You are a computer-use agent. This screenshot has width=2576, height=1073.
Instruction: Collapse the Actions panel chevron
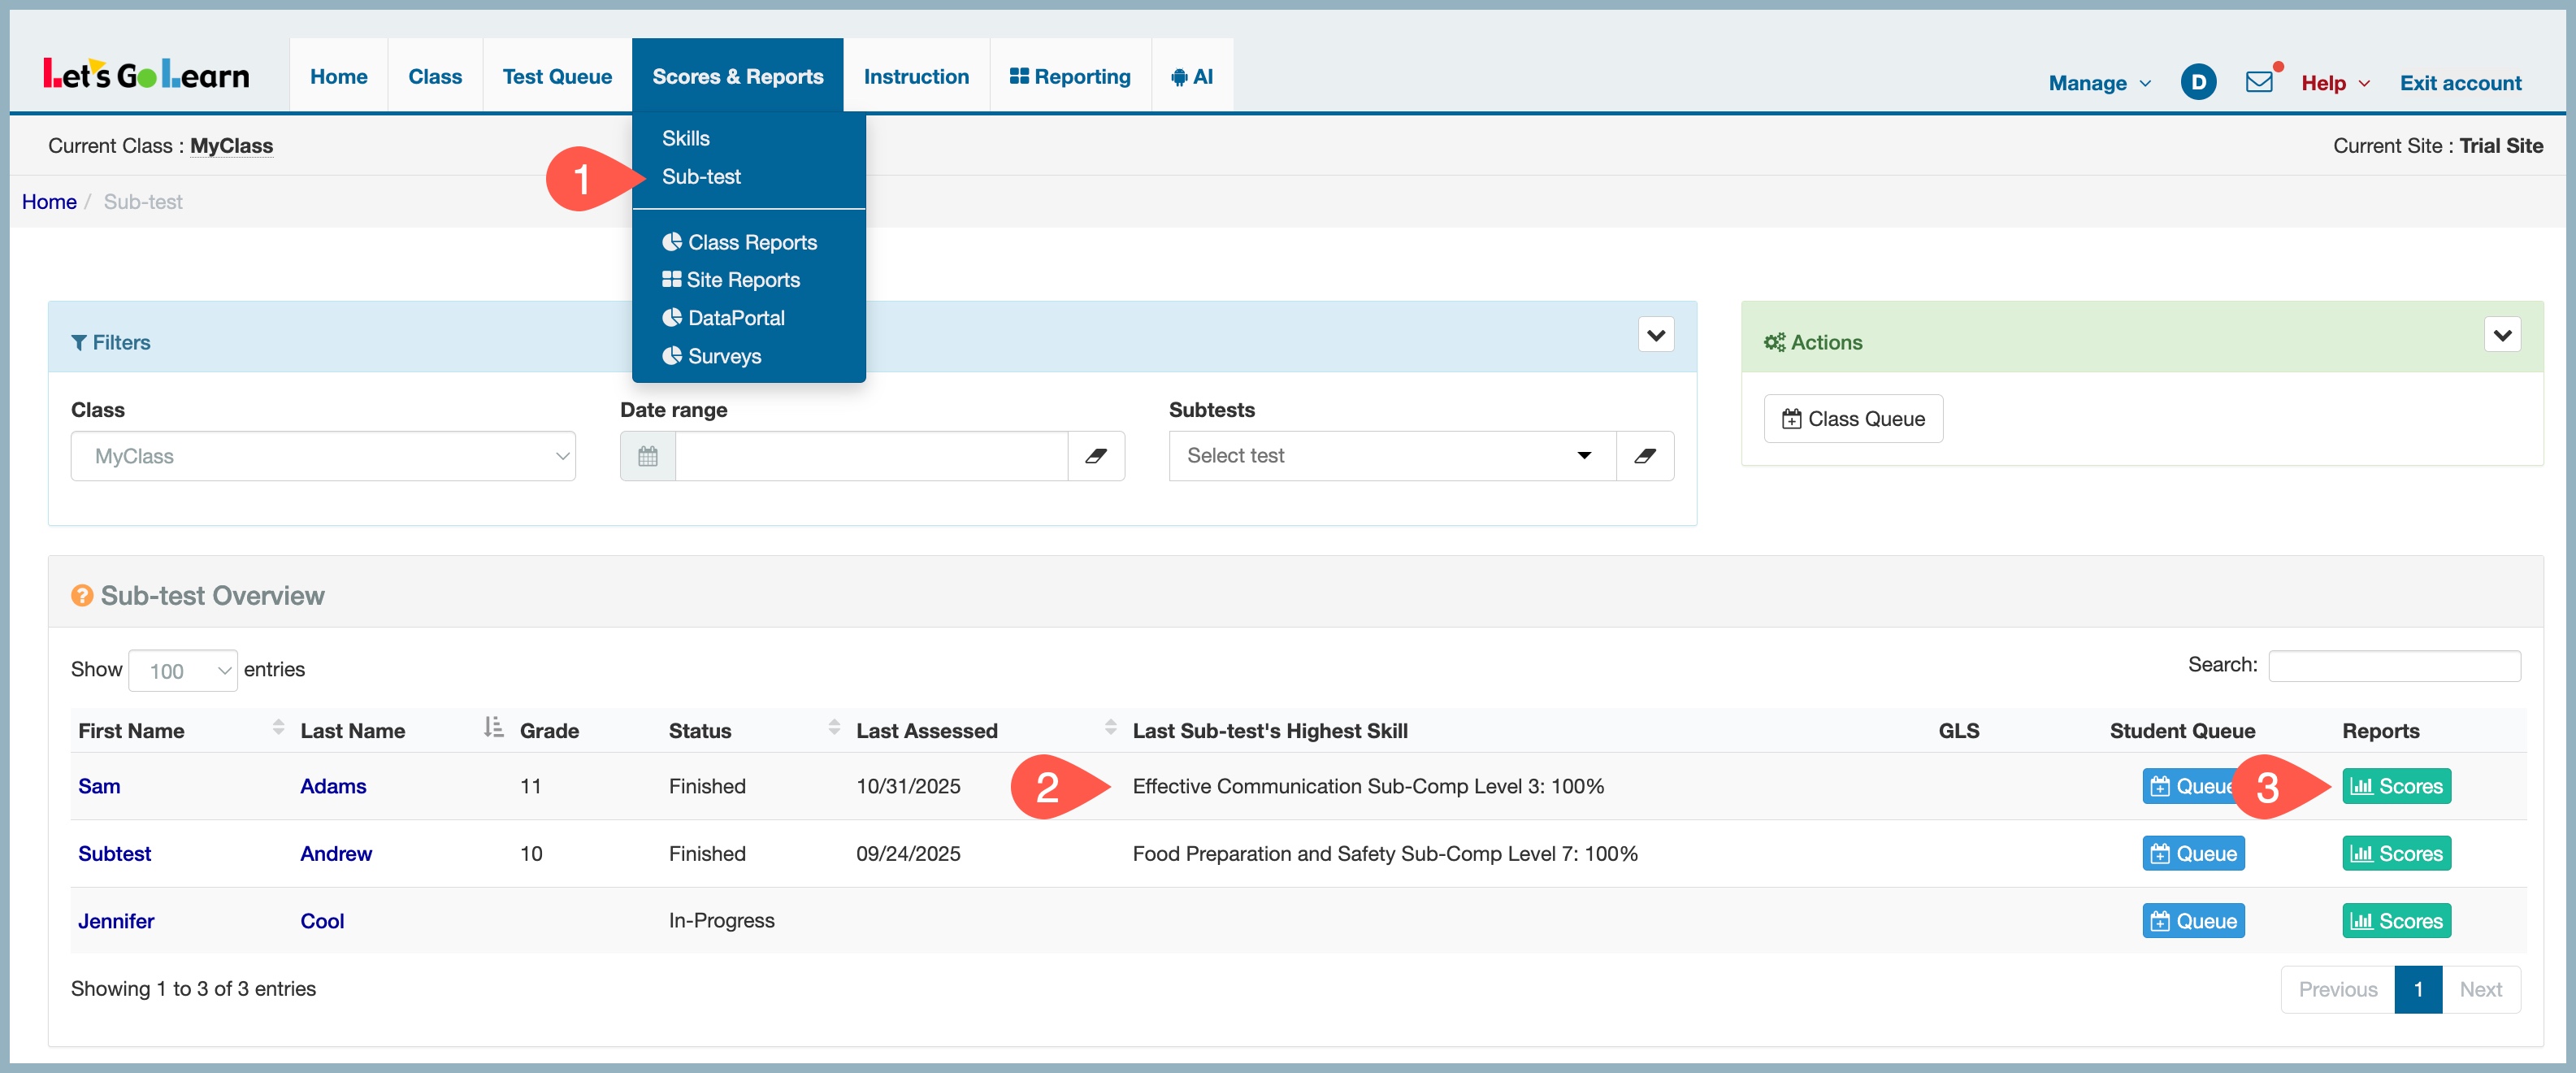tap(2501, 335)
